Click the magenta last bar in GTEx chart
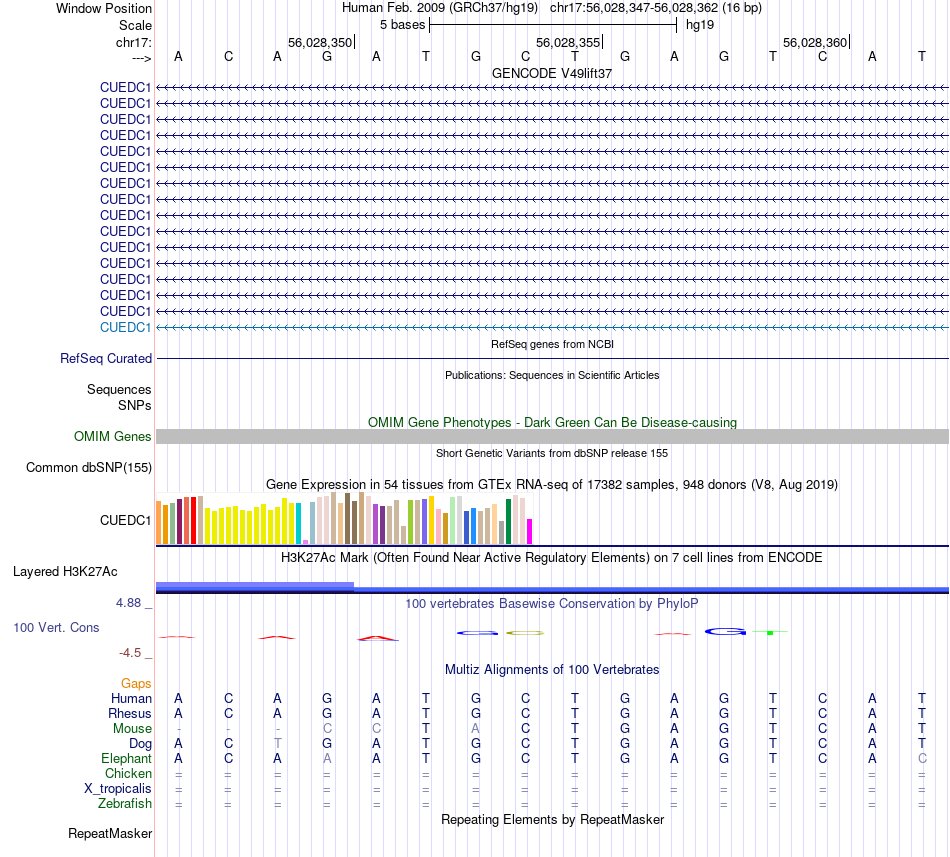The width and height of the screenshot is (950, 857). [530, 532]
